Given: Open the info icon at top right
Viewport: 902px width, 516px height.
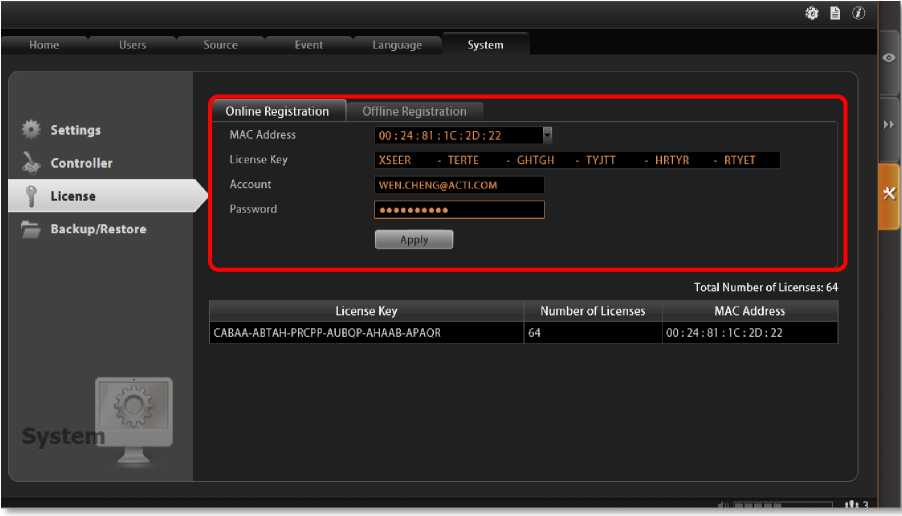Looking at the screenshot, I should coord(858,13).
